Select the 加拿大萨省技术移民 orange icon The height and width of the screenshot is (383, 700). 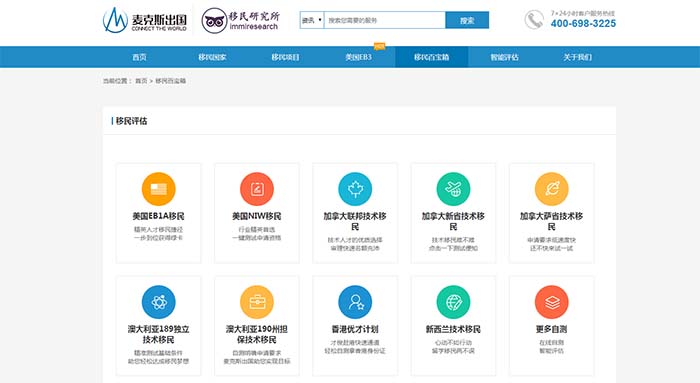click(551, 189)
